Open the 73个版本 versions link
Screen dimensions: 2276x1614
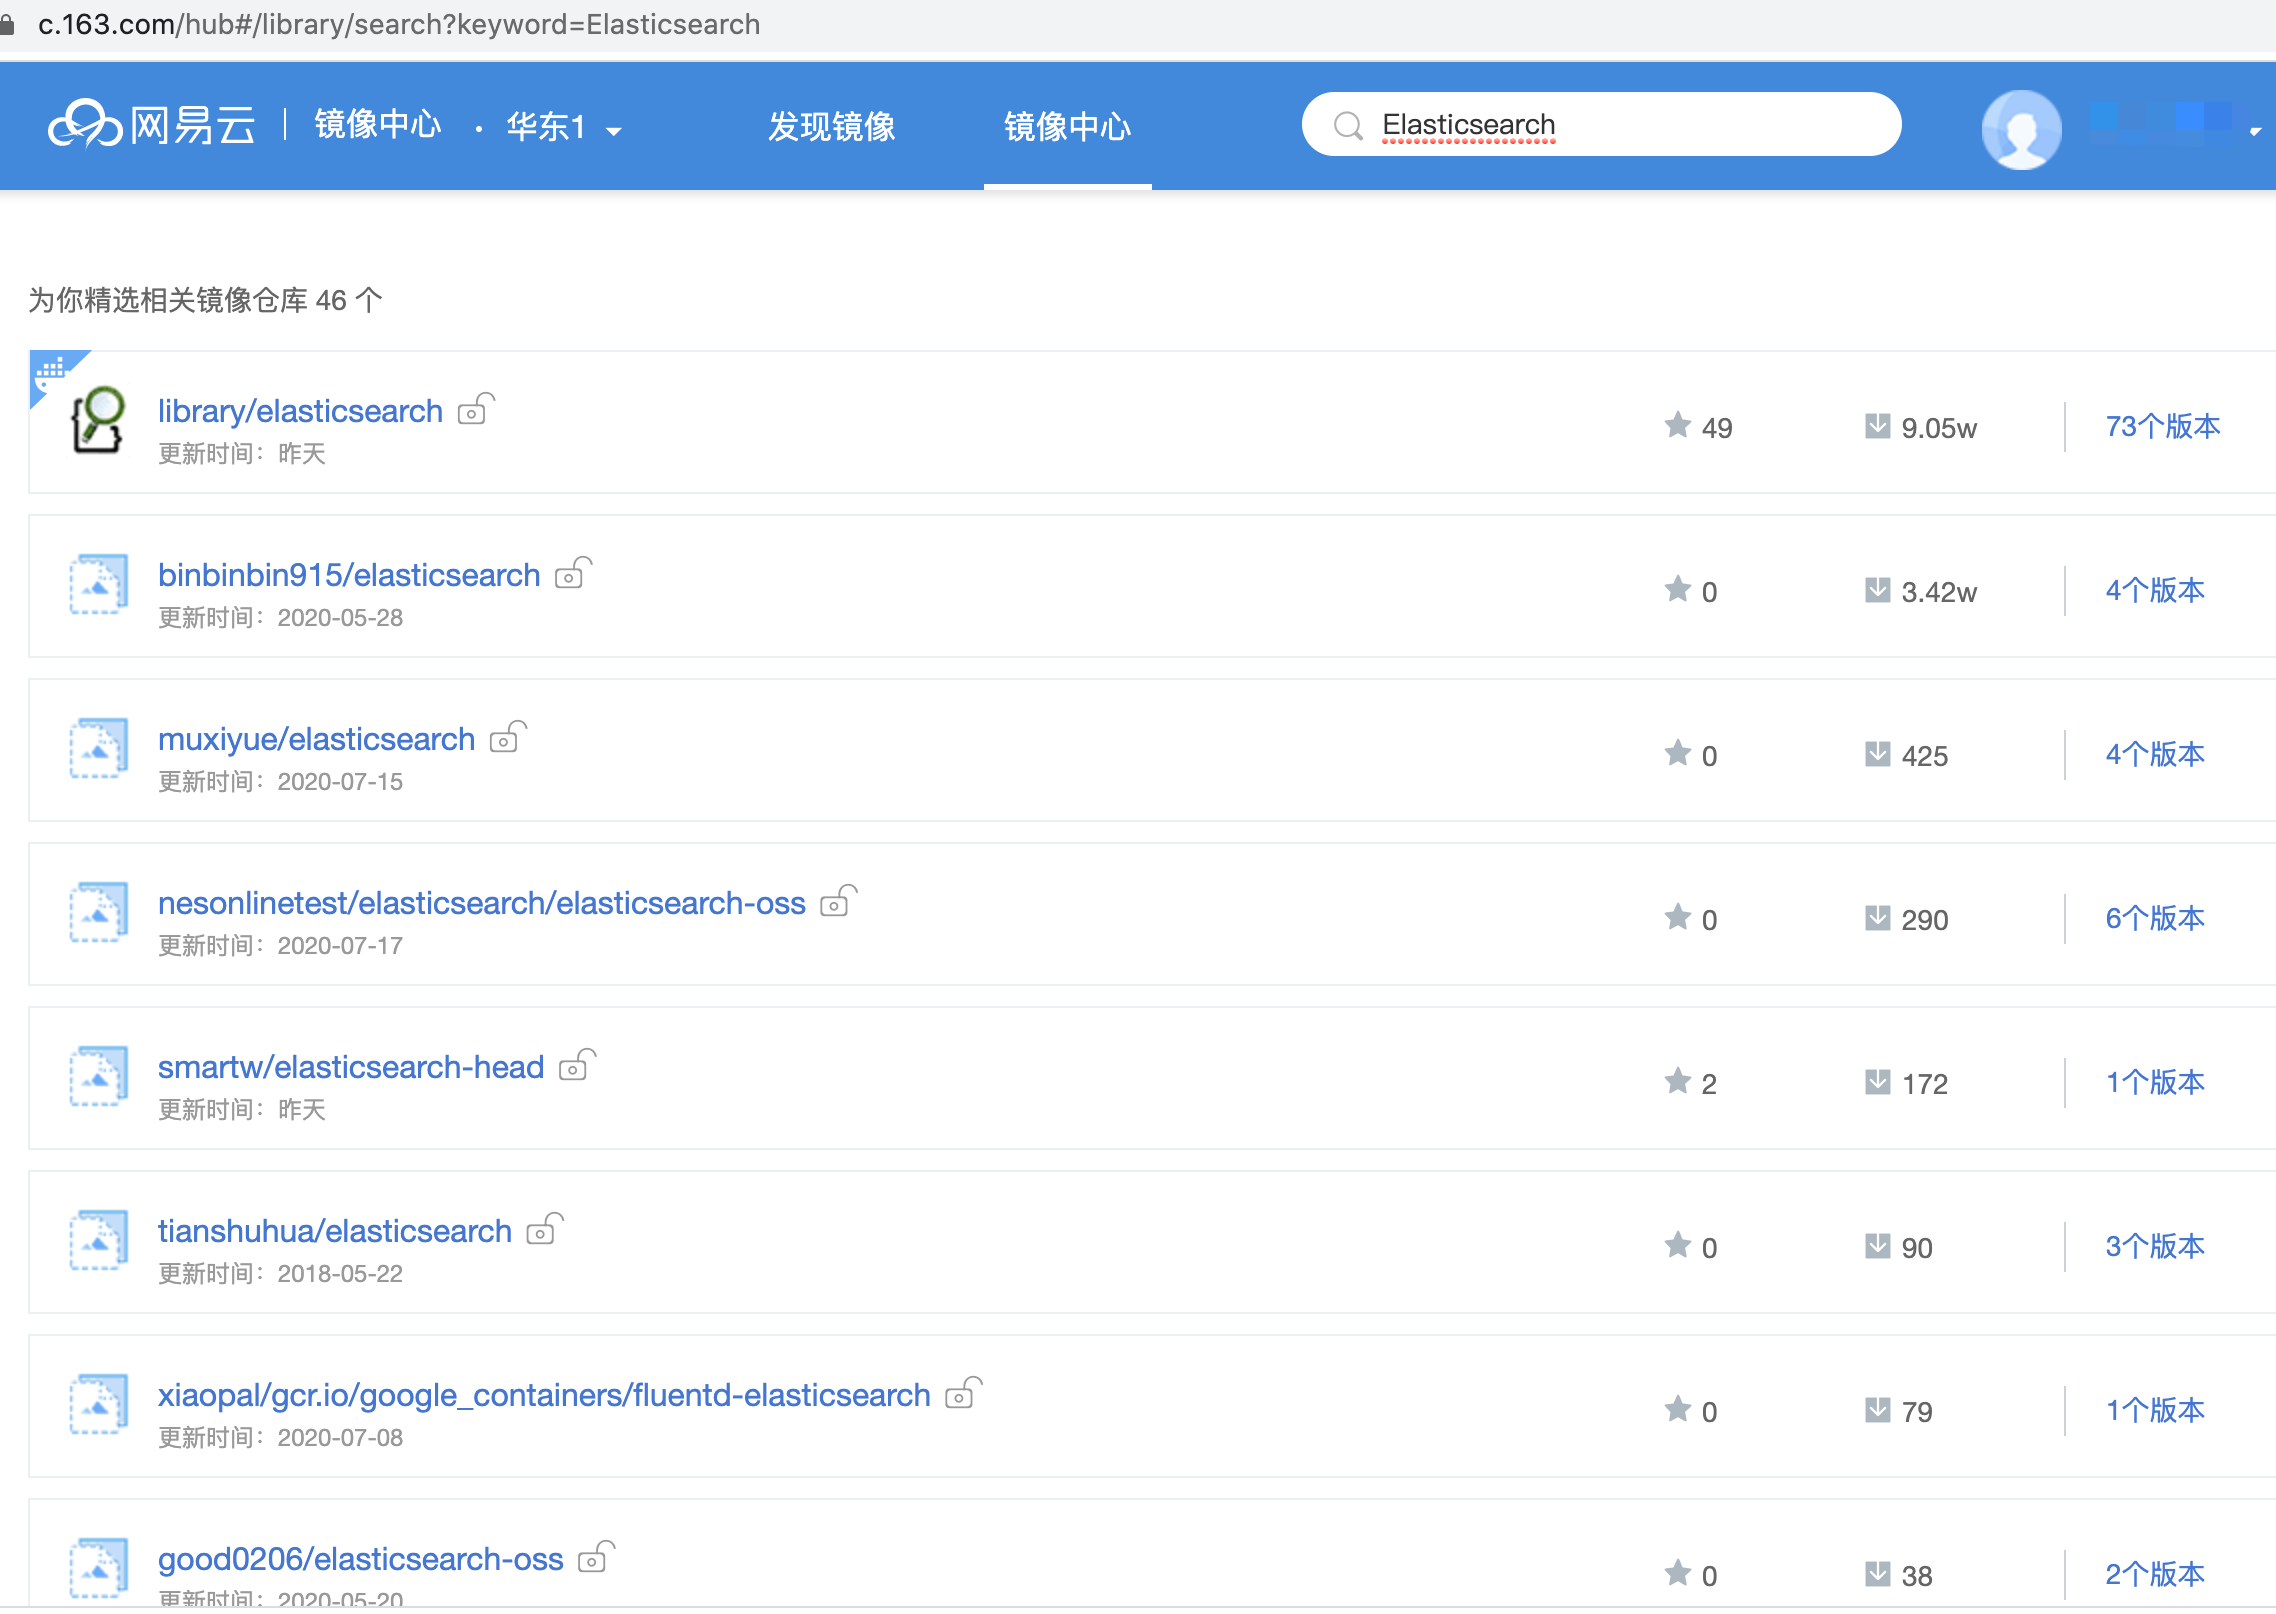point(2162,427)
